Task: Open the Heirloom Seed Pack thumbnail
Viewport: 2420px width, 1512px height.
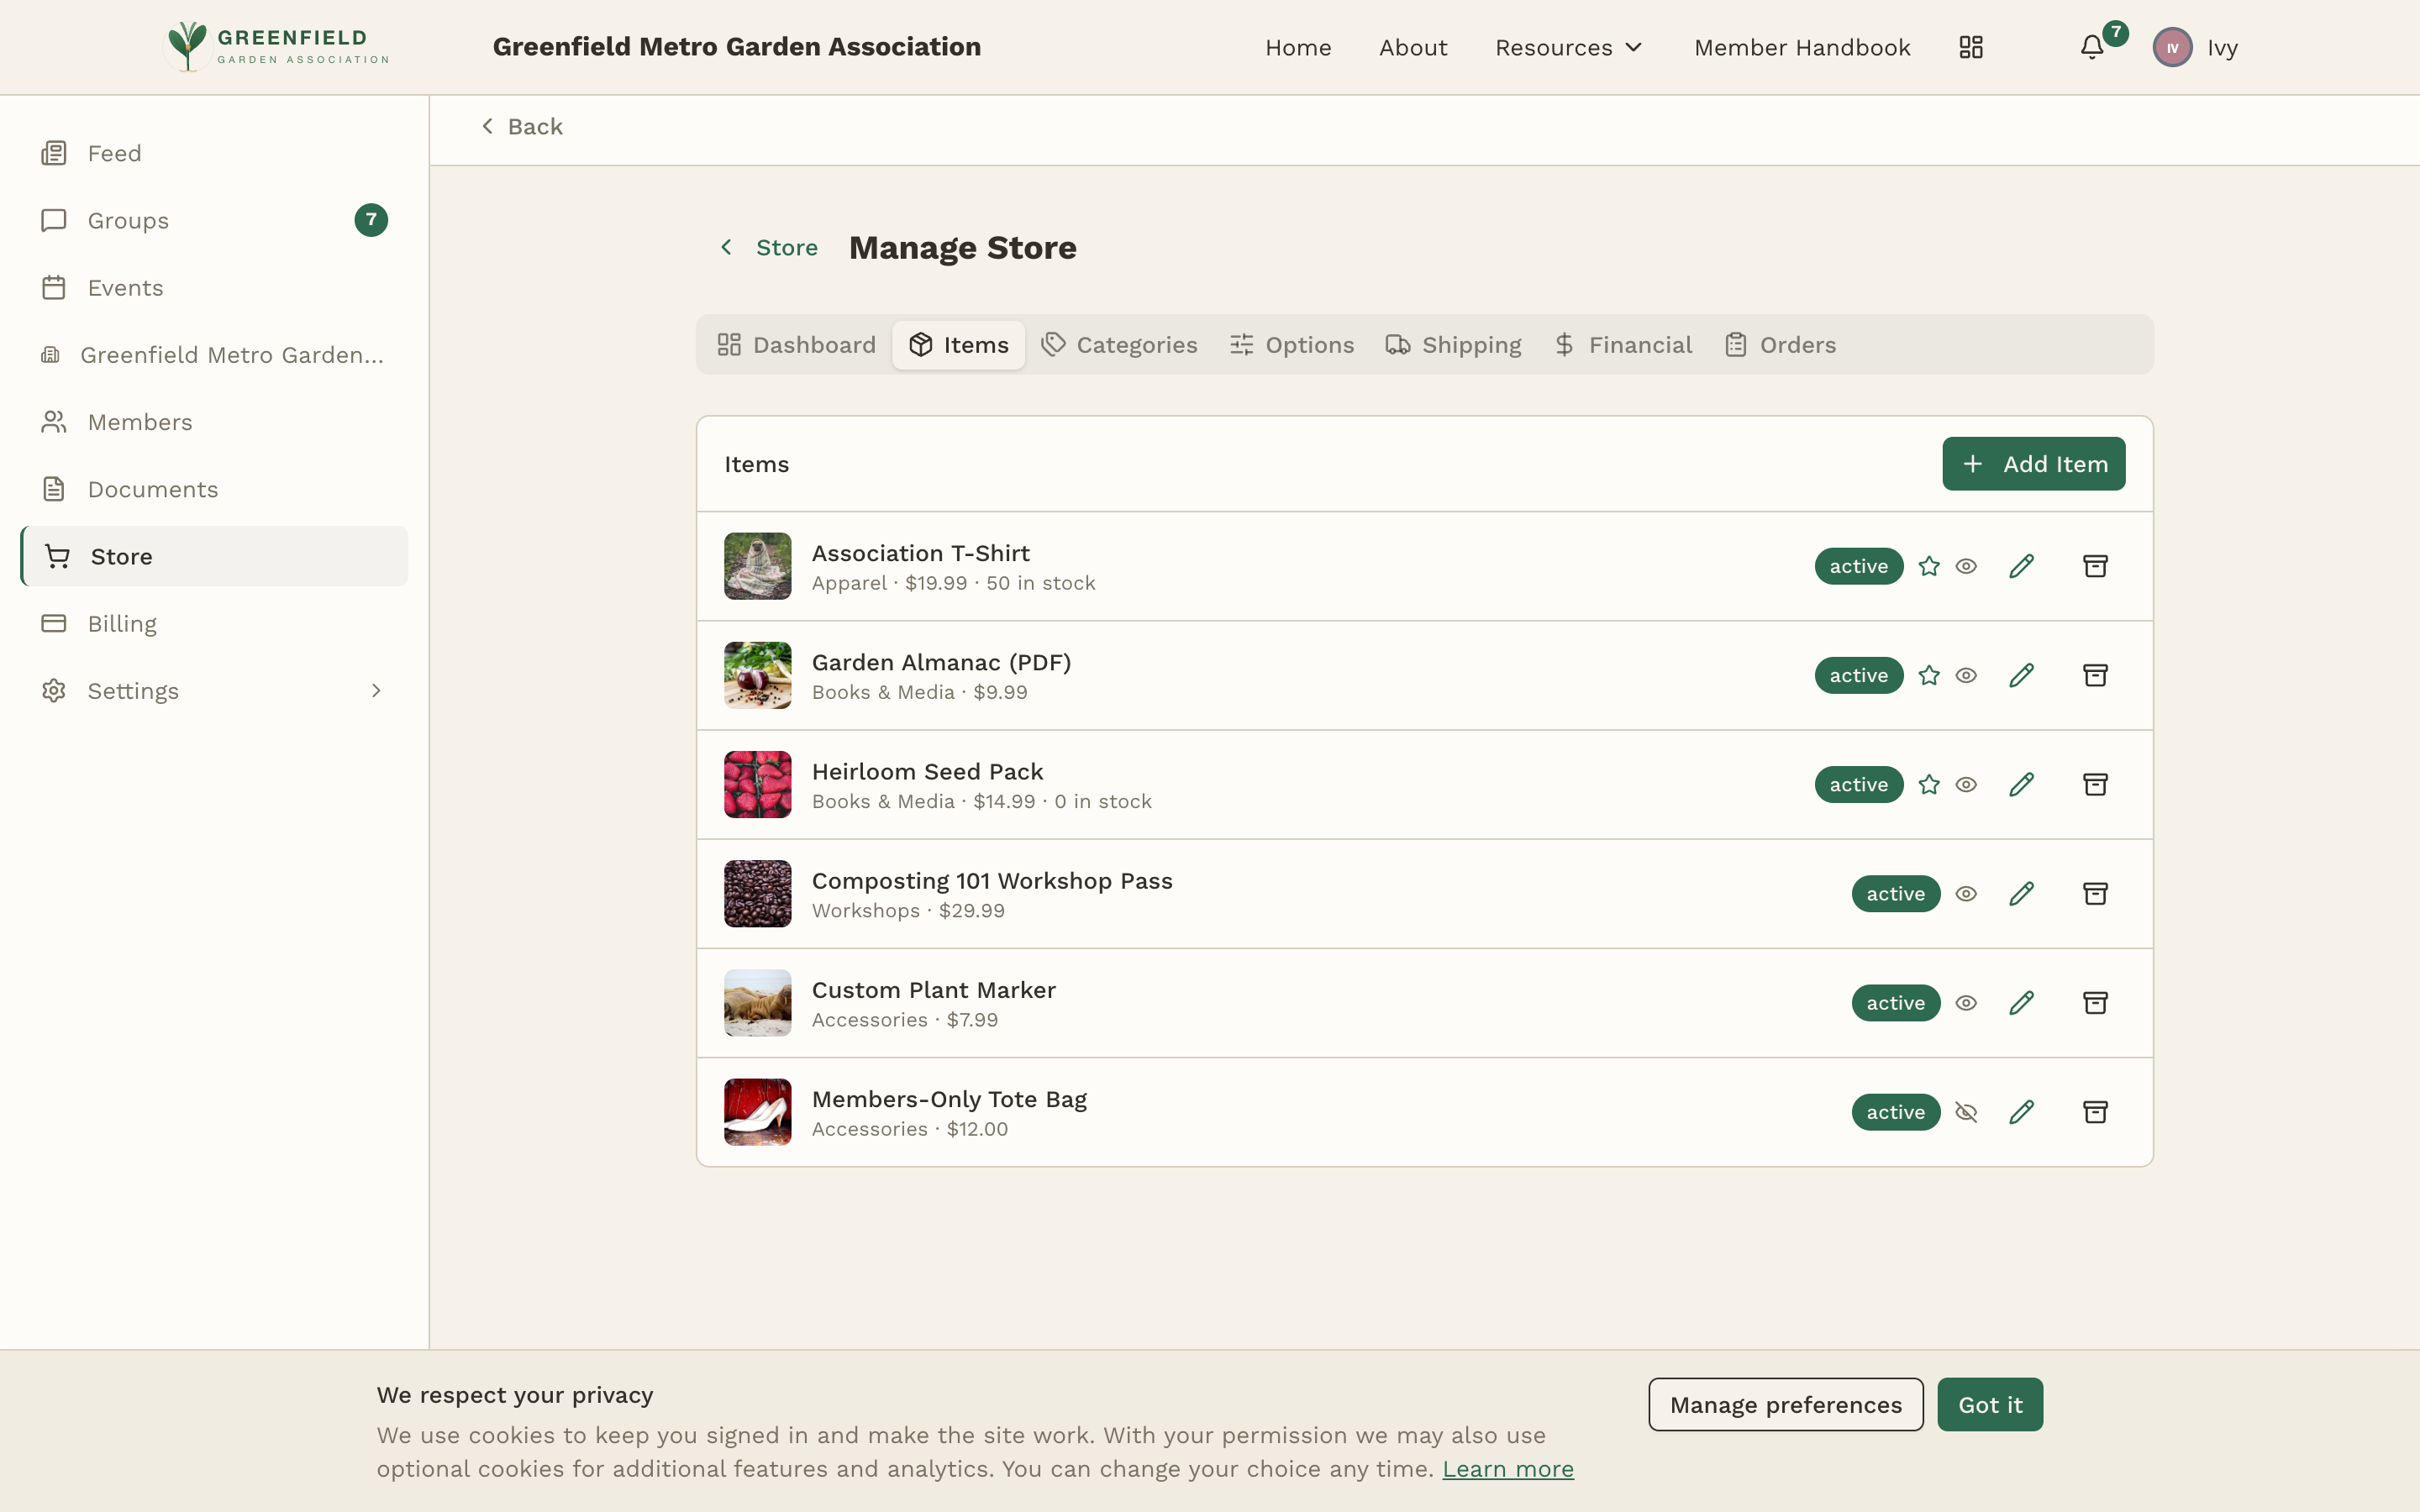Action: (757, 784)
